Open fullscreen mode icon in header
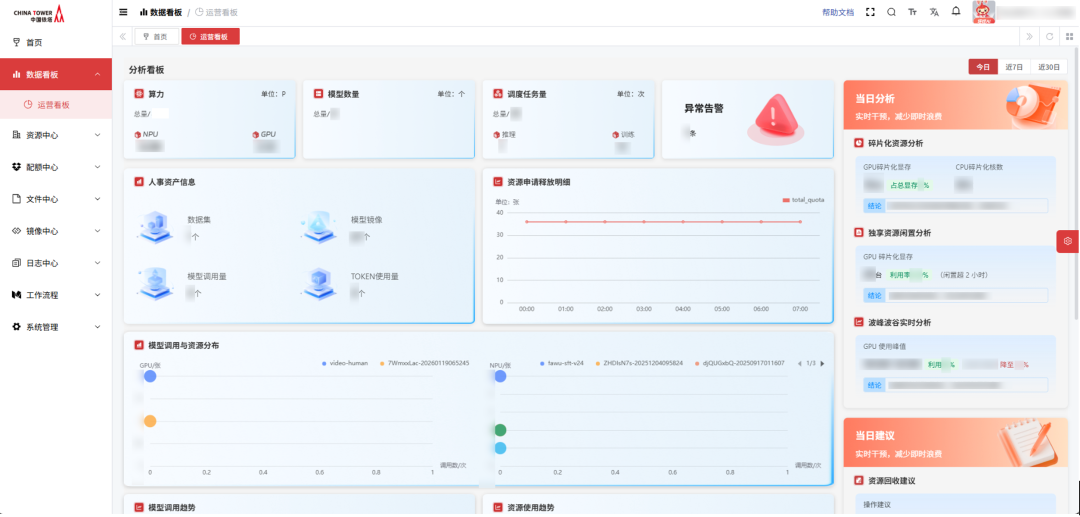The height and width of the screenshot is (517, 1080). coord(870,12)
